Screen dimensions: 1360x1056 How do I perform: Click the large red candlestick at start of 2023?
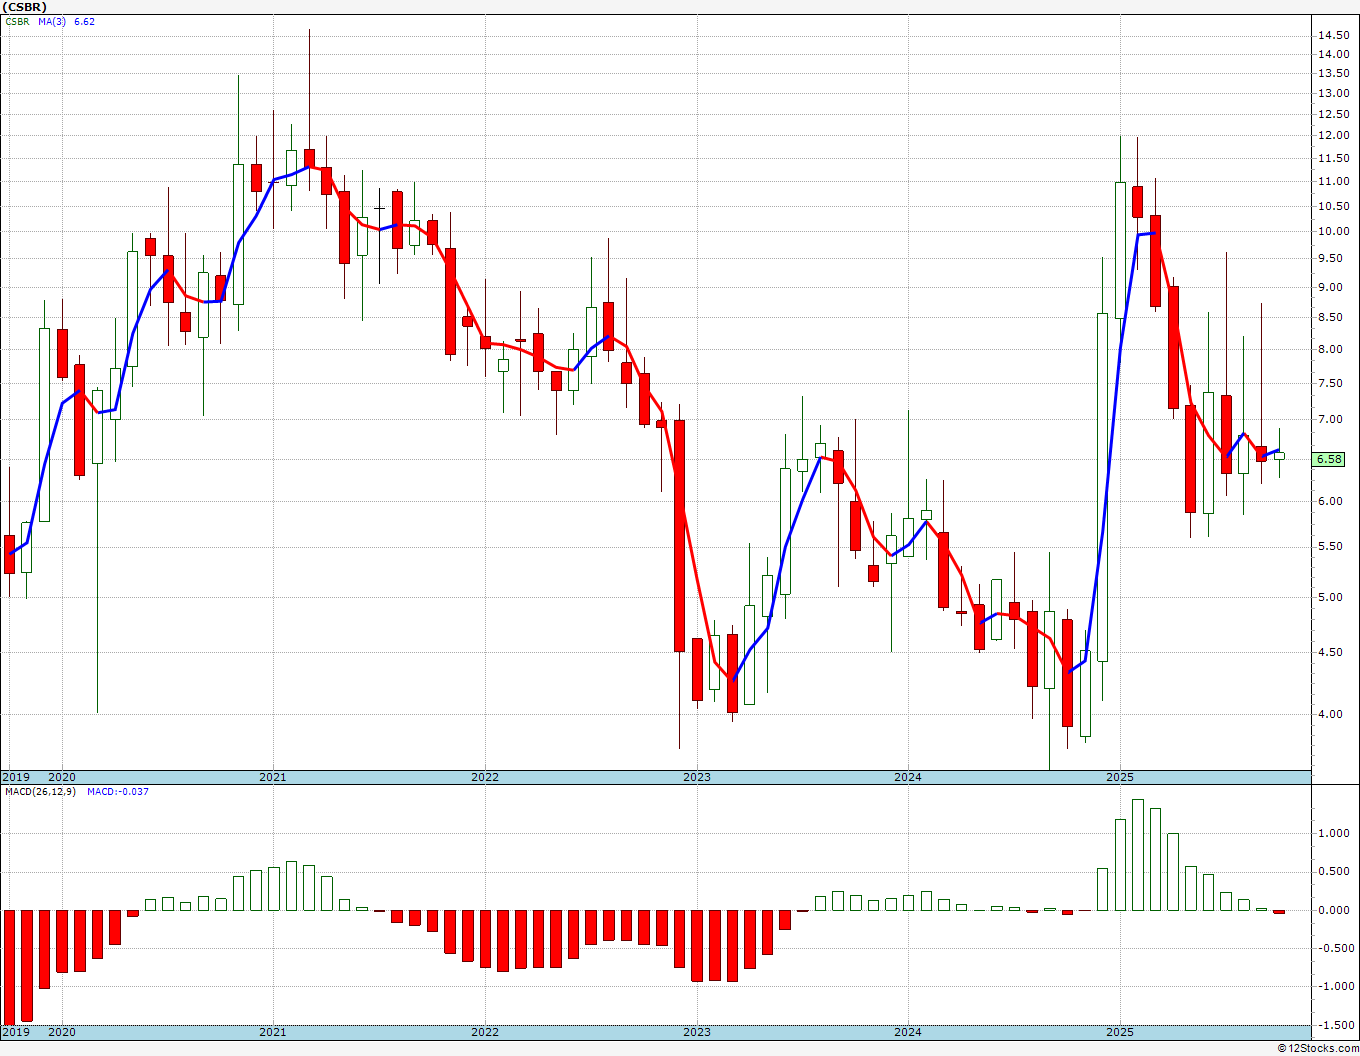(x=679, y=536)
